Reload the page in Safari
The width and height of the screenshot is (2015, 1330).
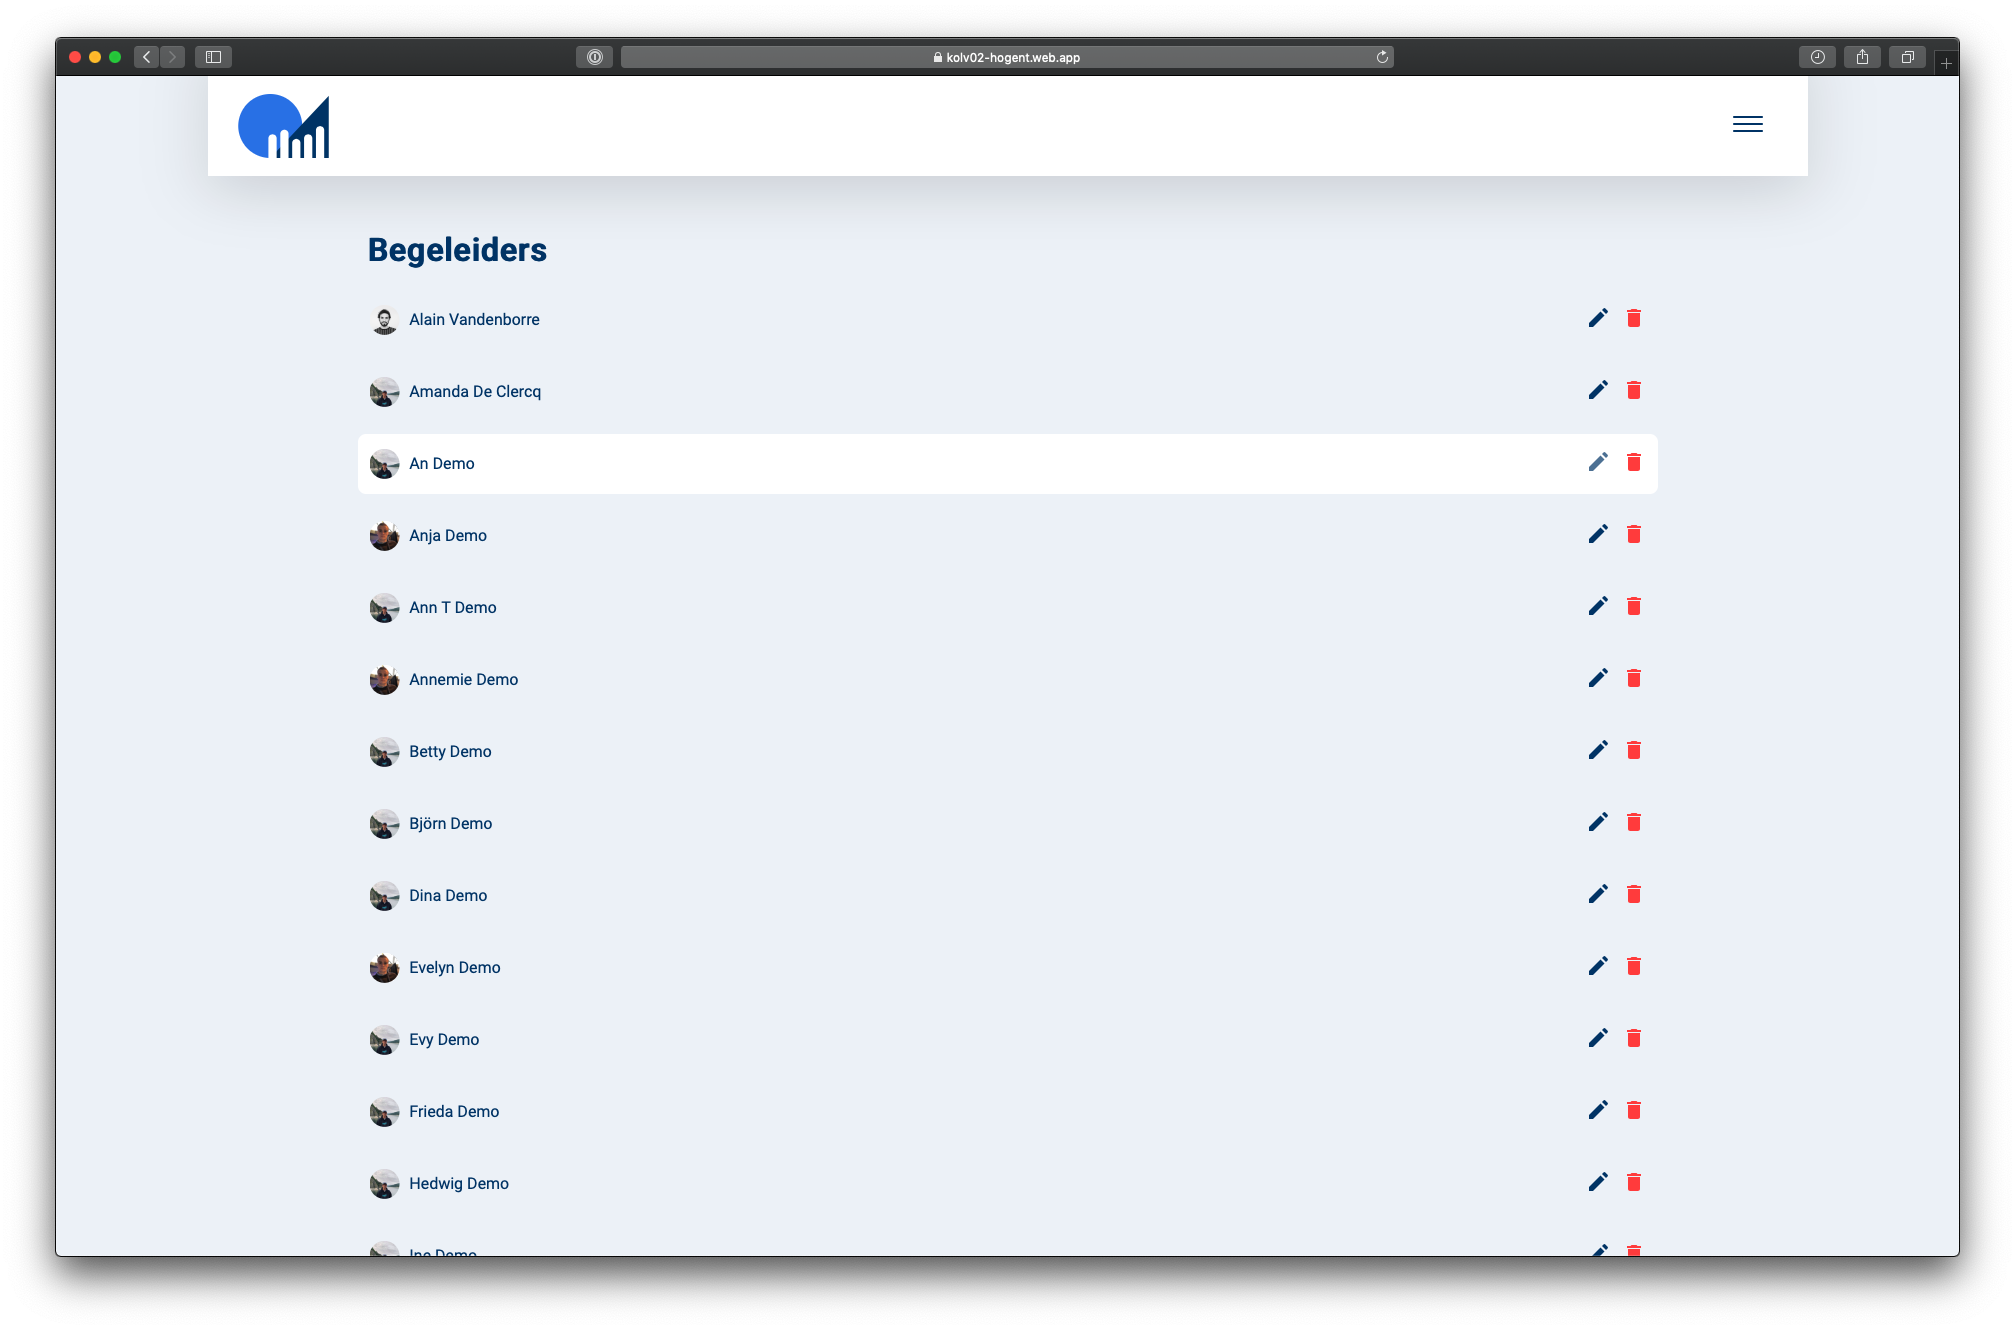(x=1382, y=57)
